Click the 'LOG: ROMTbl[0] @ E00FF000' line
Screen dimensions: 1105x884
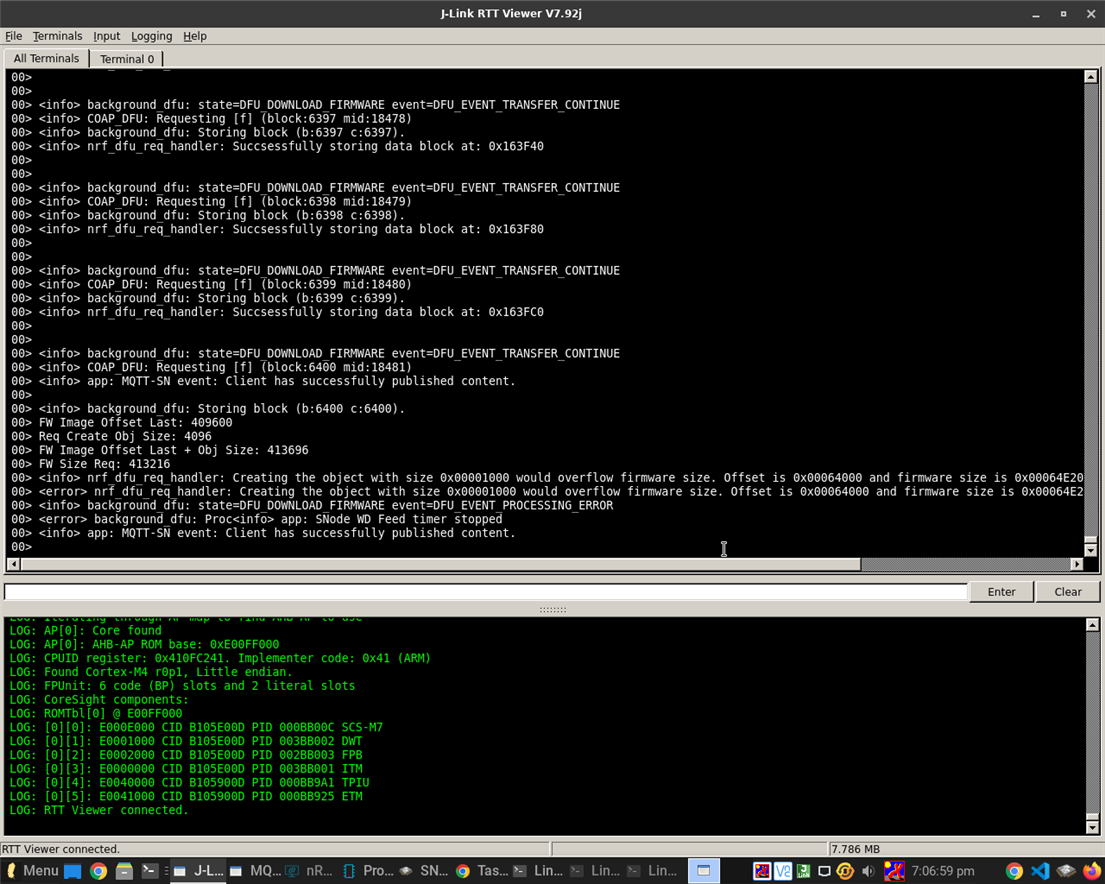click(x=96, y=713)
